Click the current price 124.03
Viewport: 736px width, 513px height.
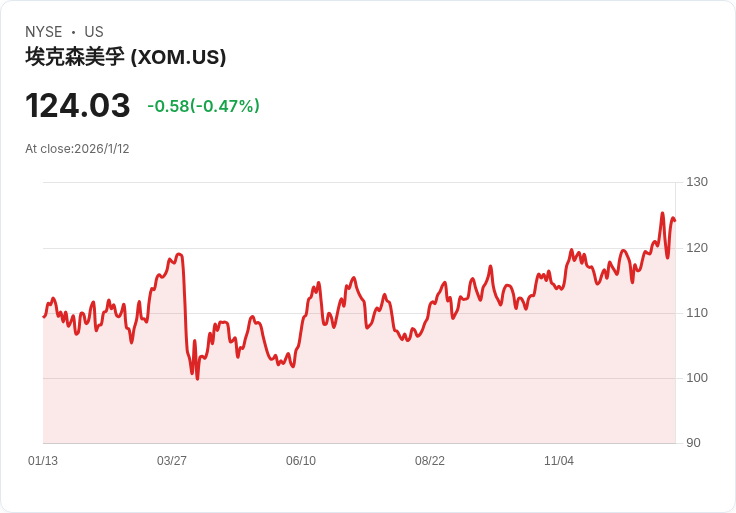coord(78,106)
